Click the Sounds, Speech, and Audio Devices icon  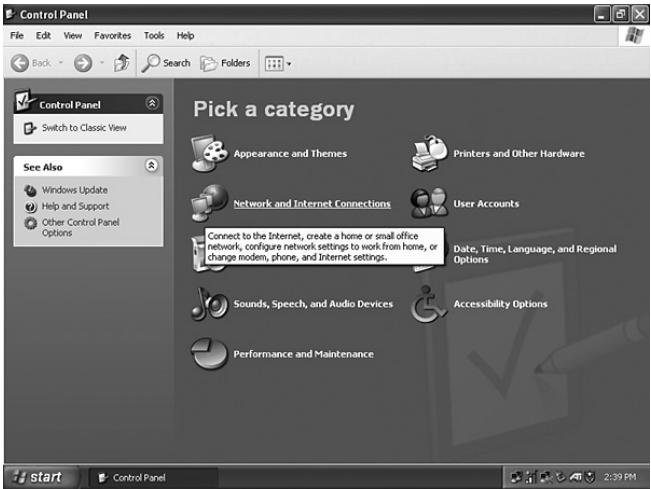209,304
